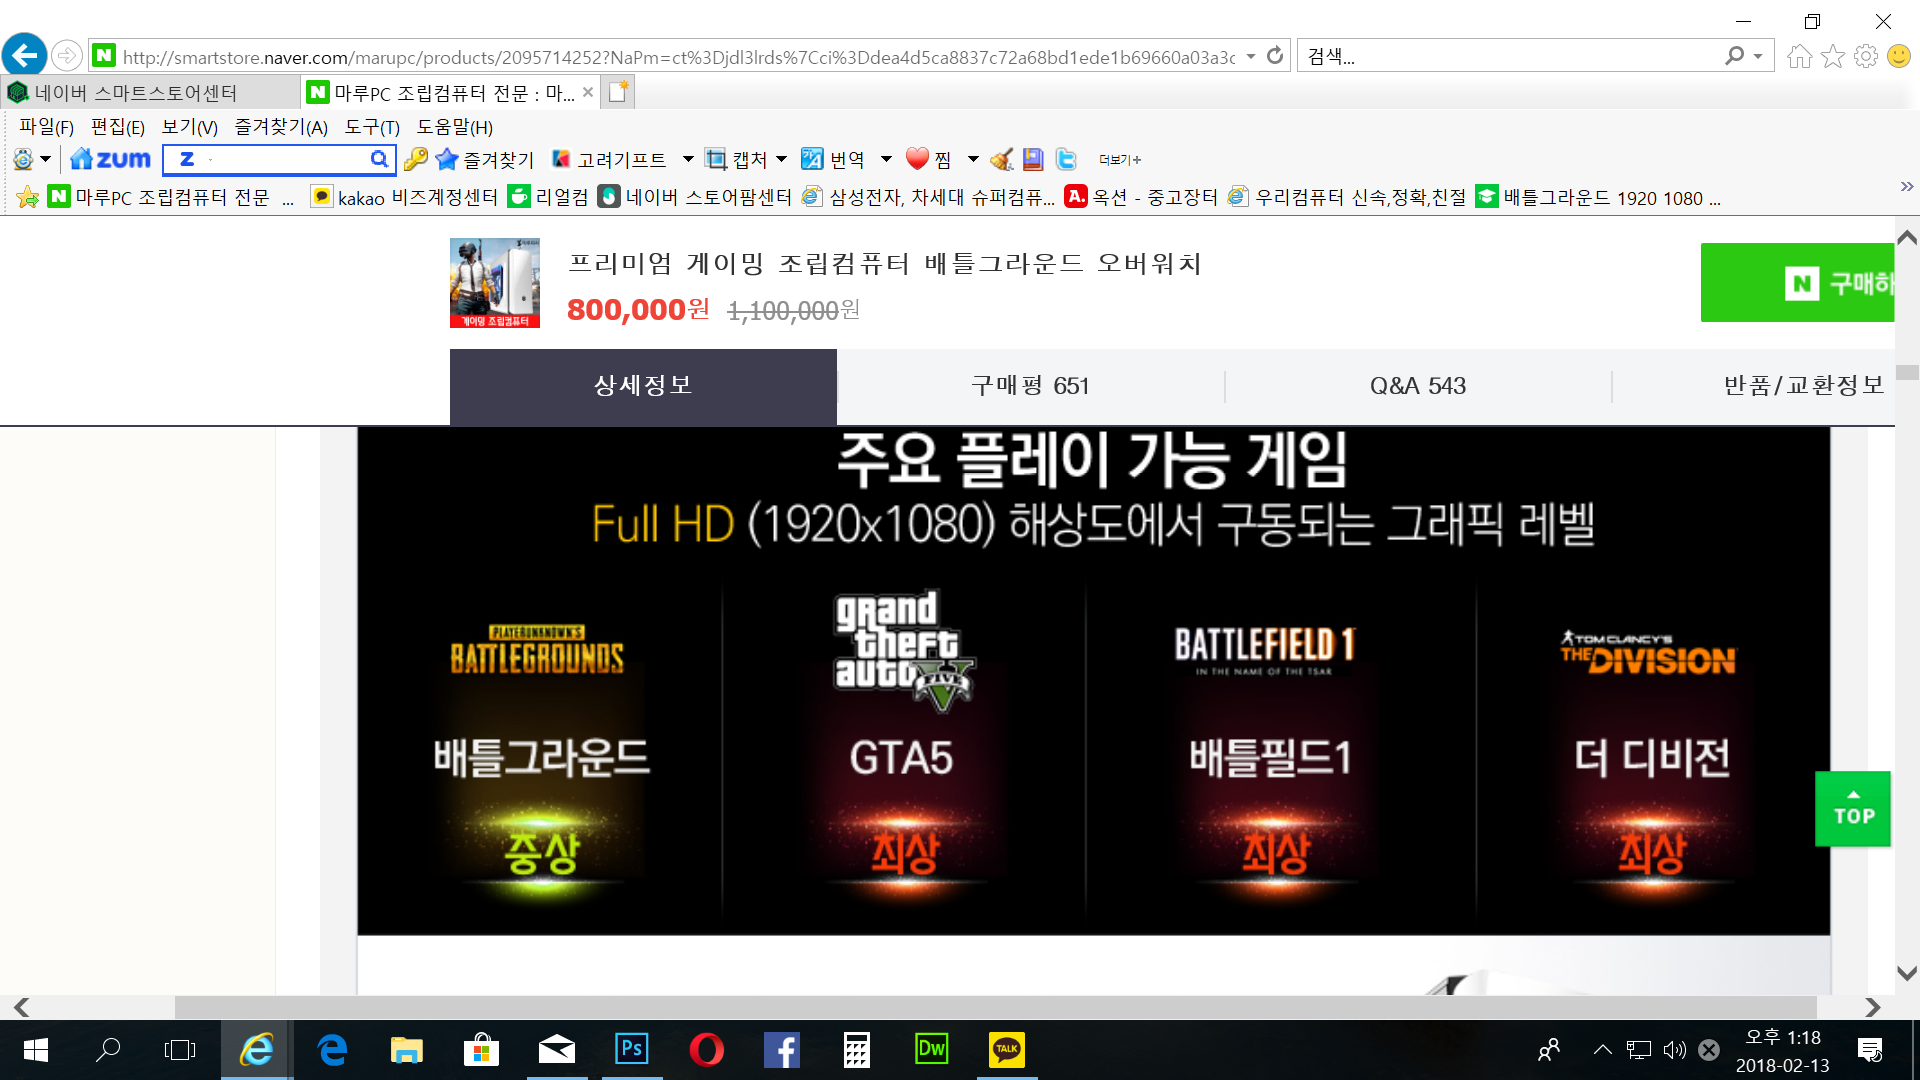Click the 캡처 capture tool
1920x1080 pixels.
(736, 160)
